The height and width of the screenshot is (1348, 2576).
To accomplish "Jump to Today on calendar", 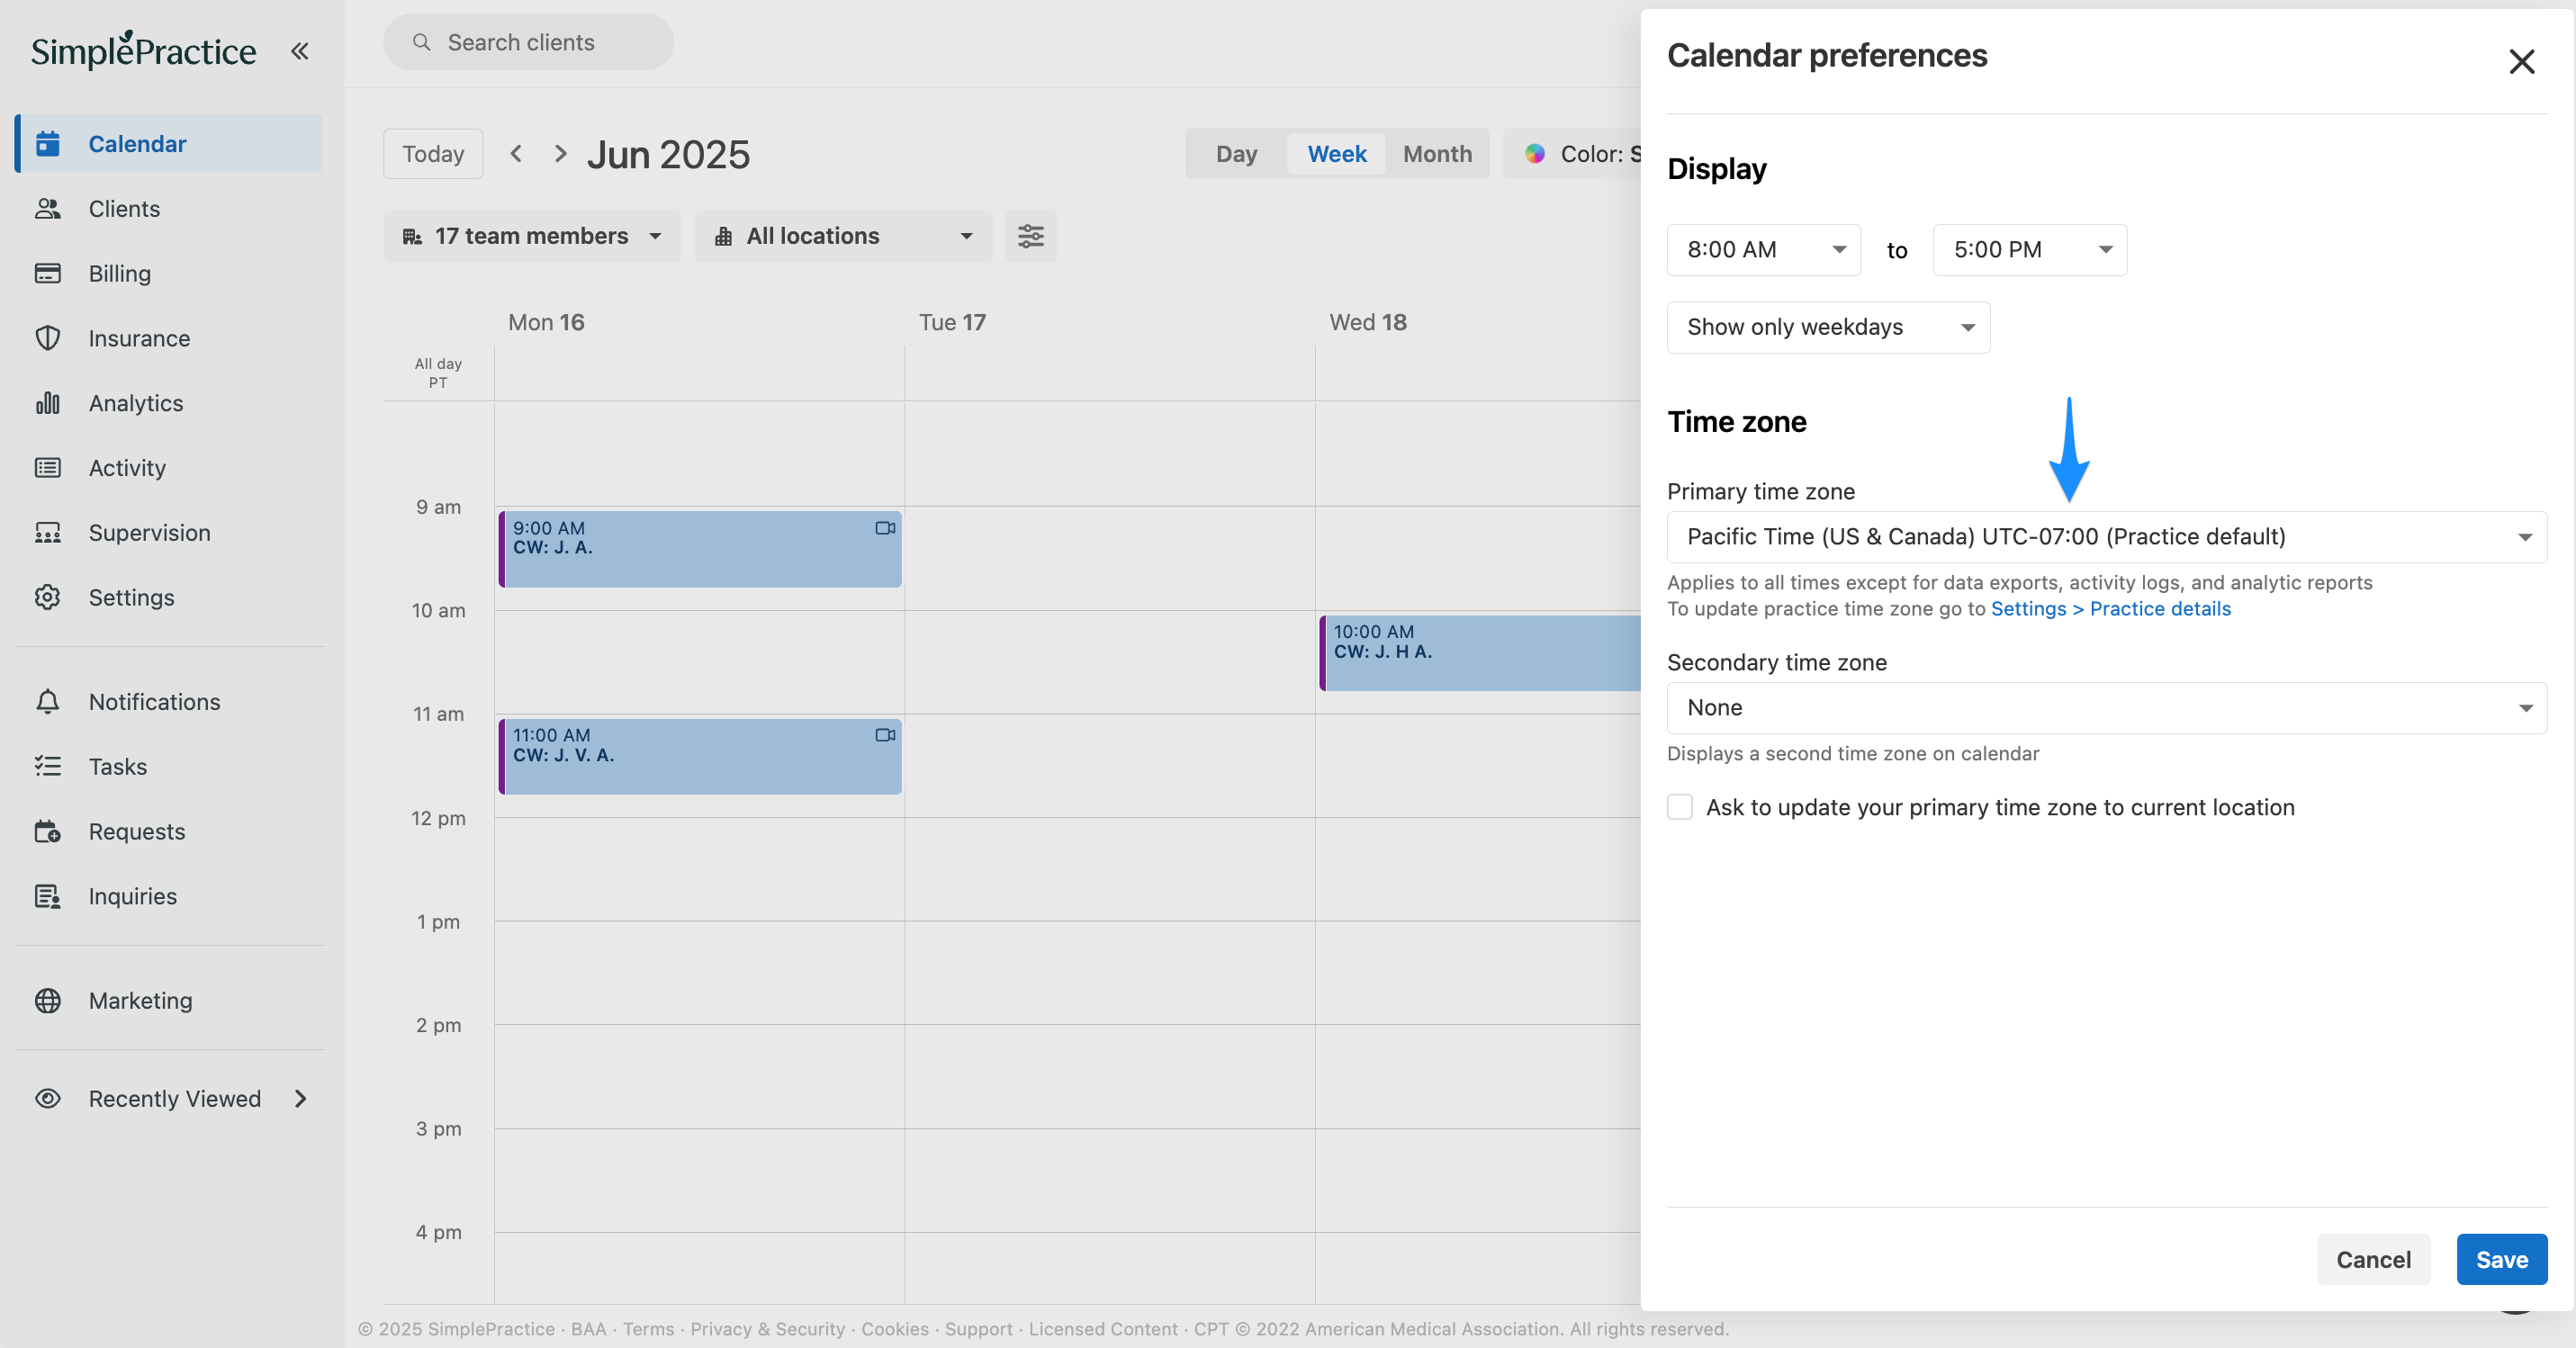I will tap(433, 154).
